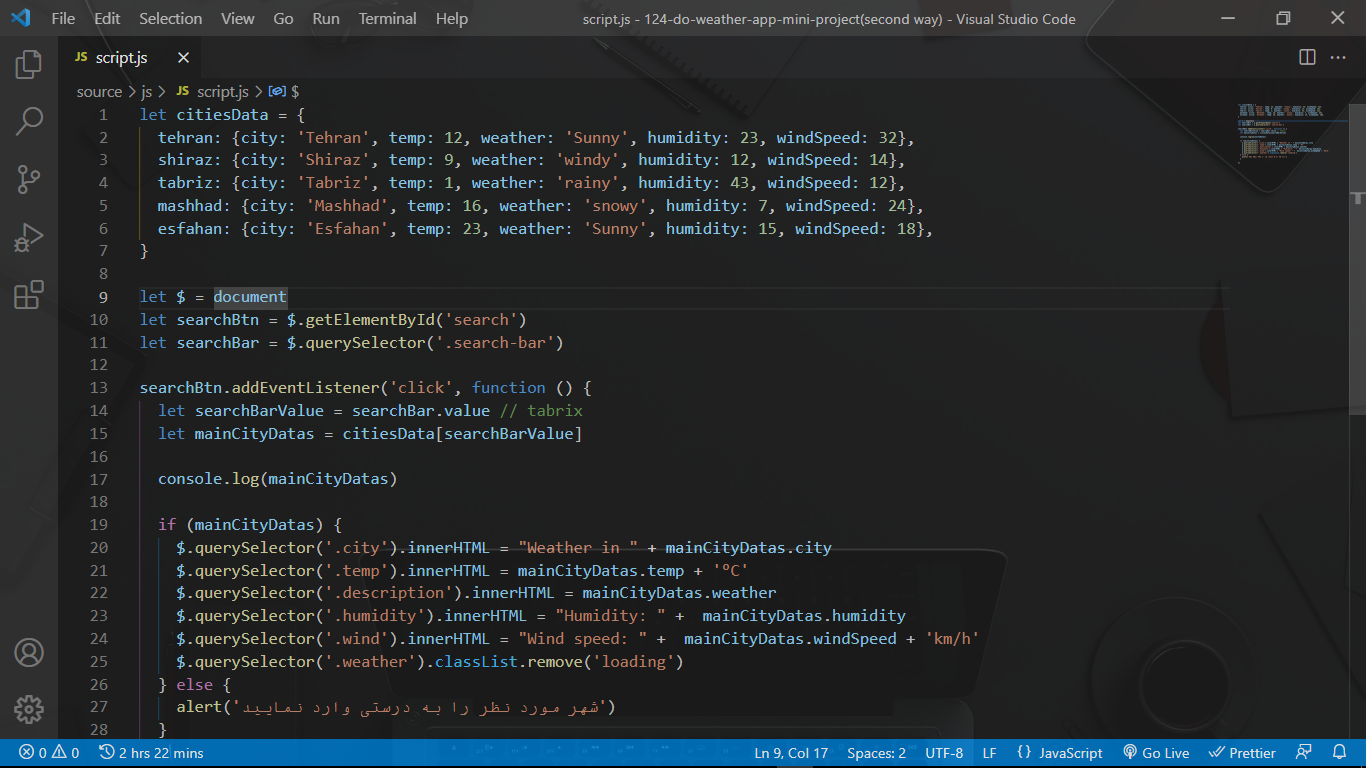1366x768 pixels.
Task: Click errors and warnings status indicator
Action: point(49,753)
